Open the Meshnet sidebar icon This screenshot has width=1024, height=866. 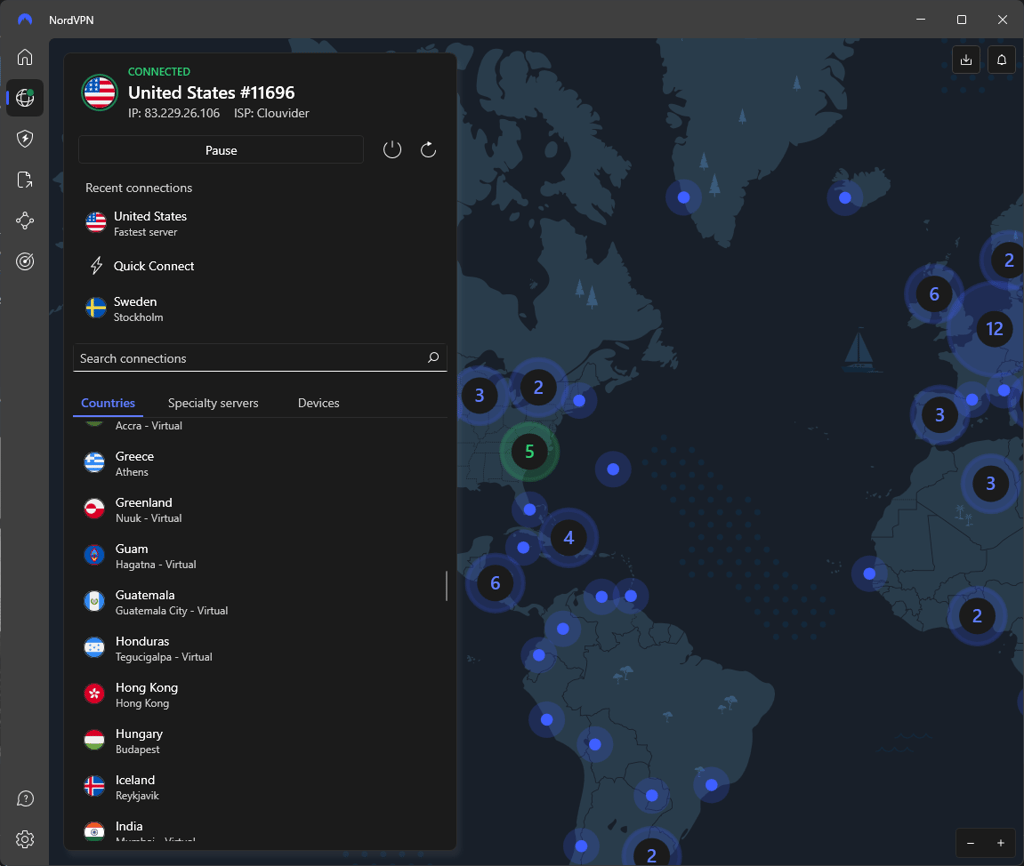25,221
